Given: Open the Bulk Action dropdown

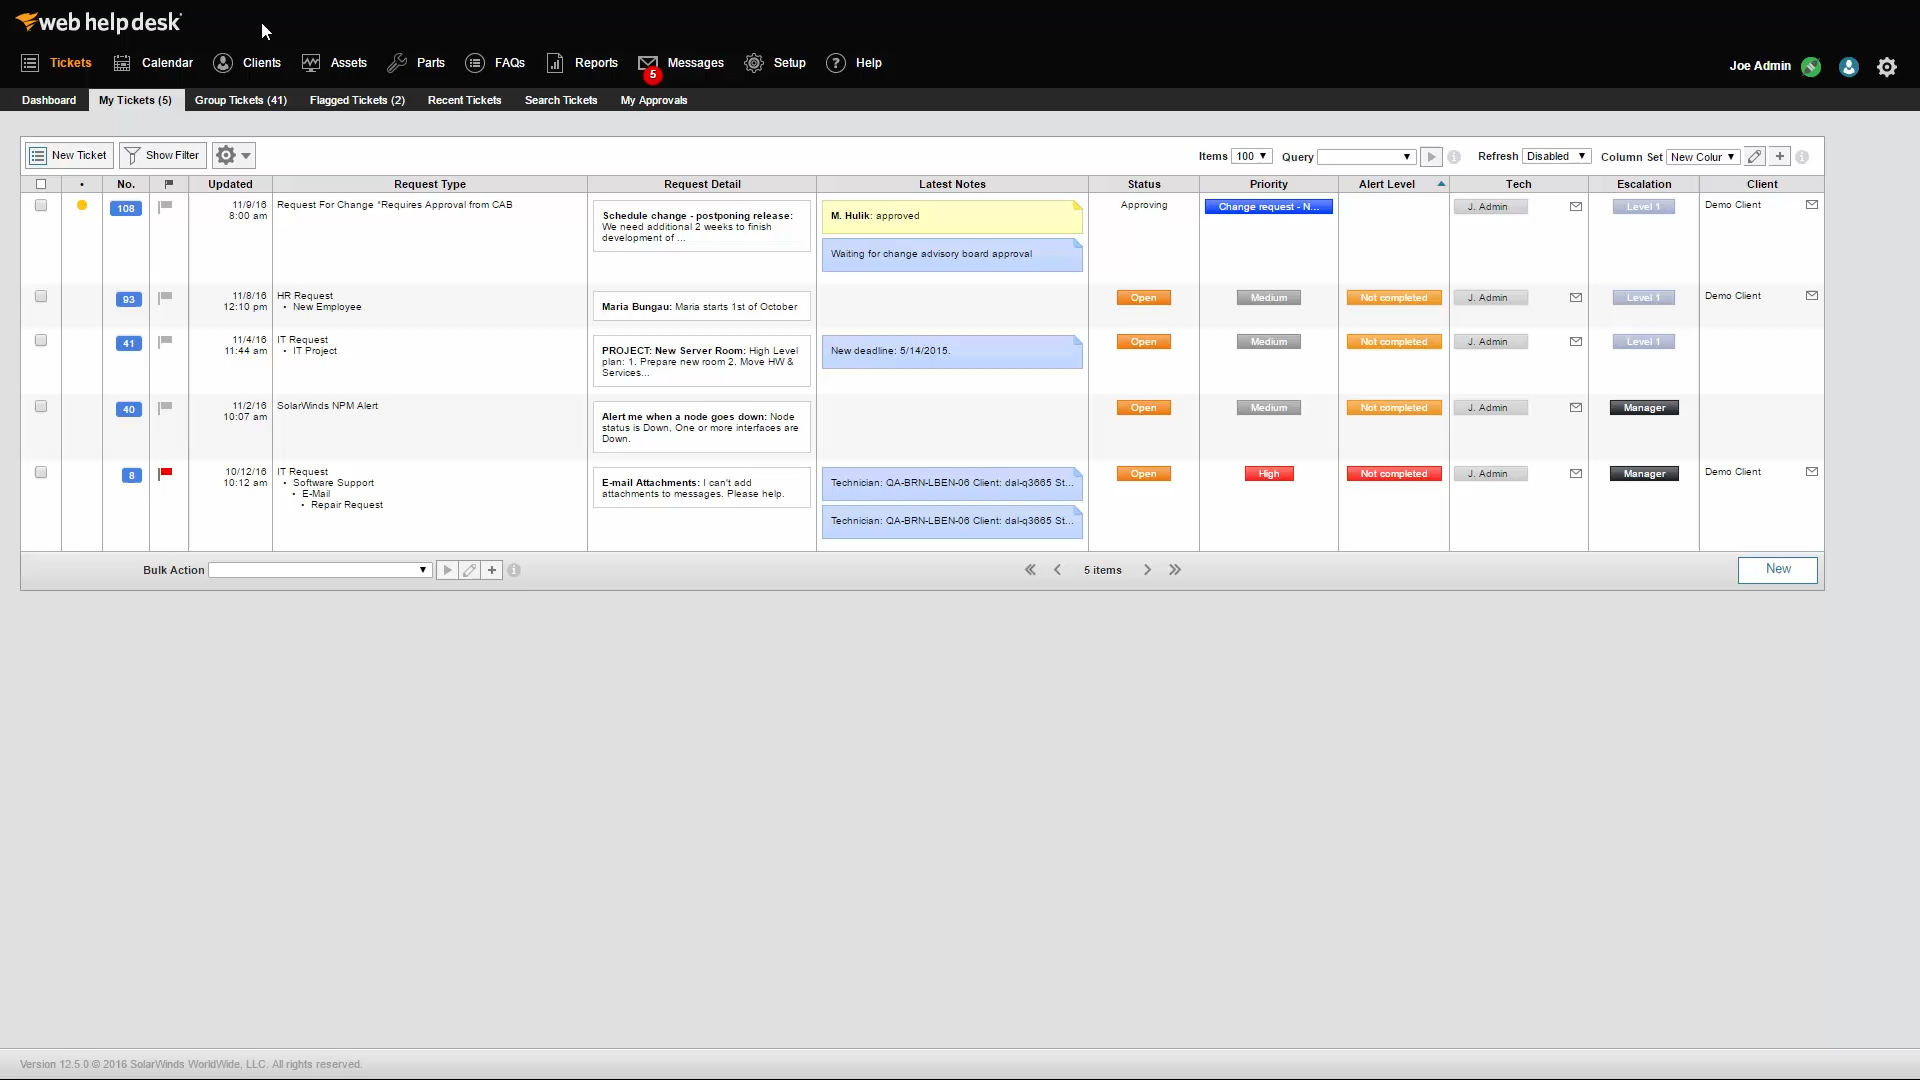Looking at the screenshot, I should (318, 570).
